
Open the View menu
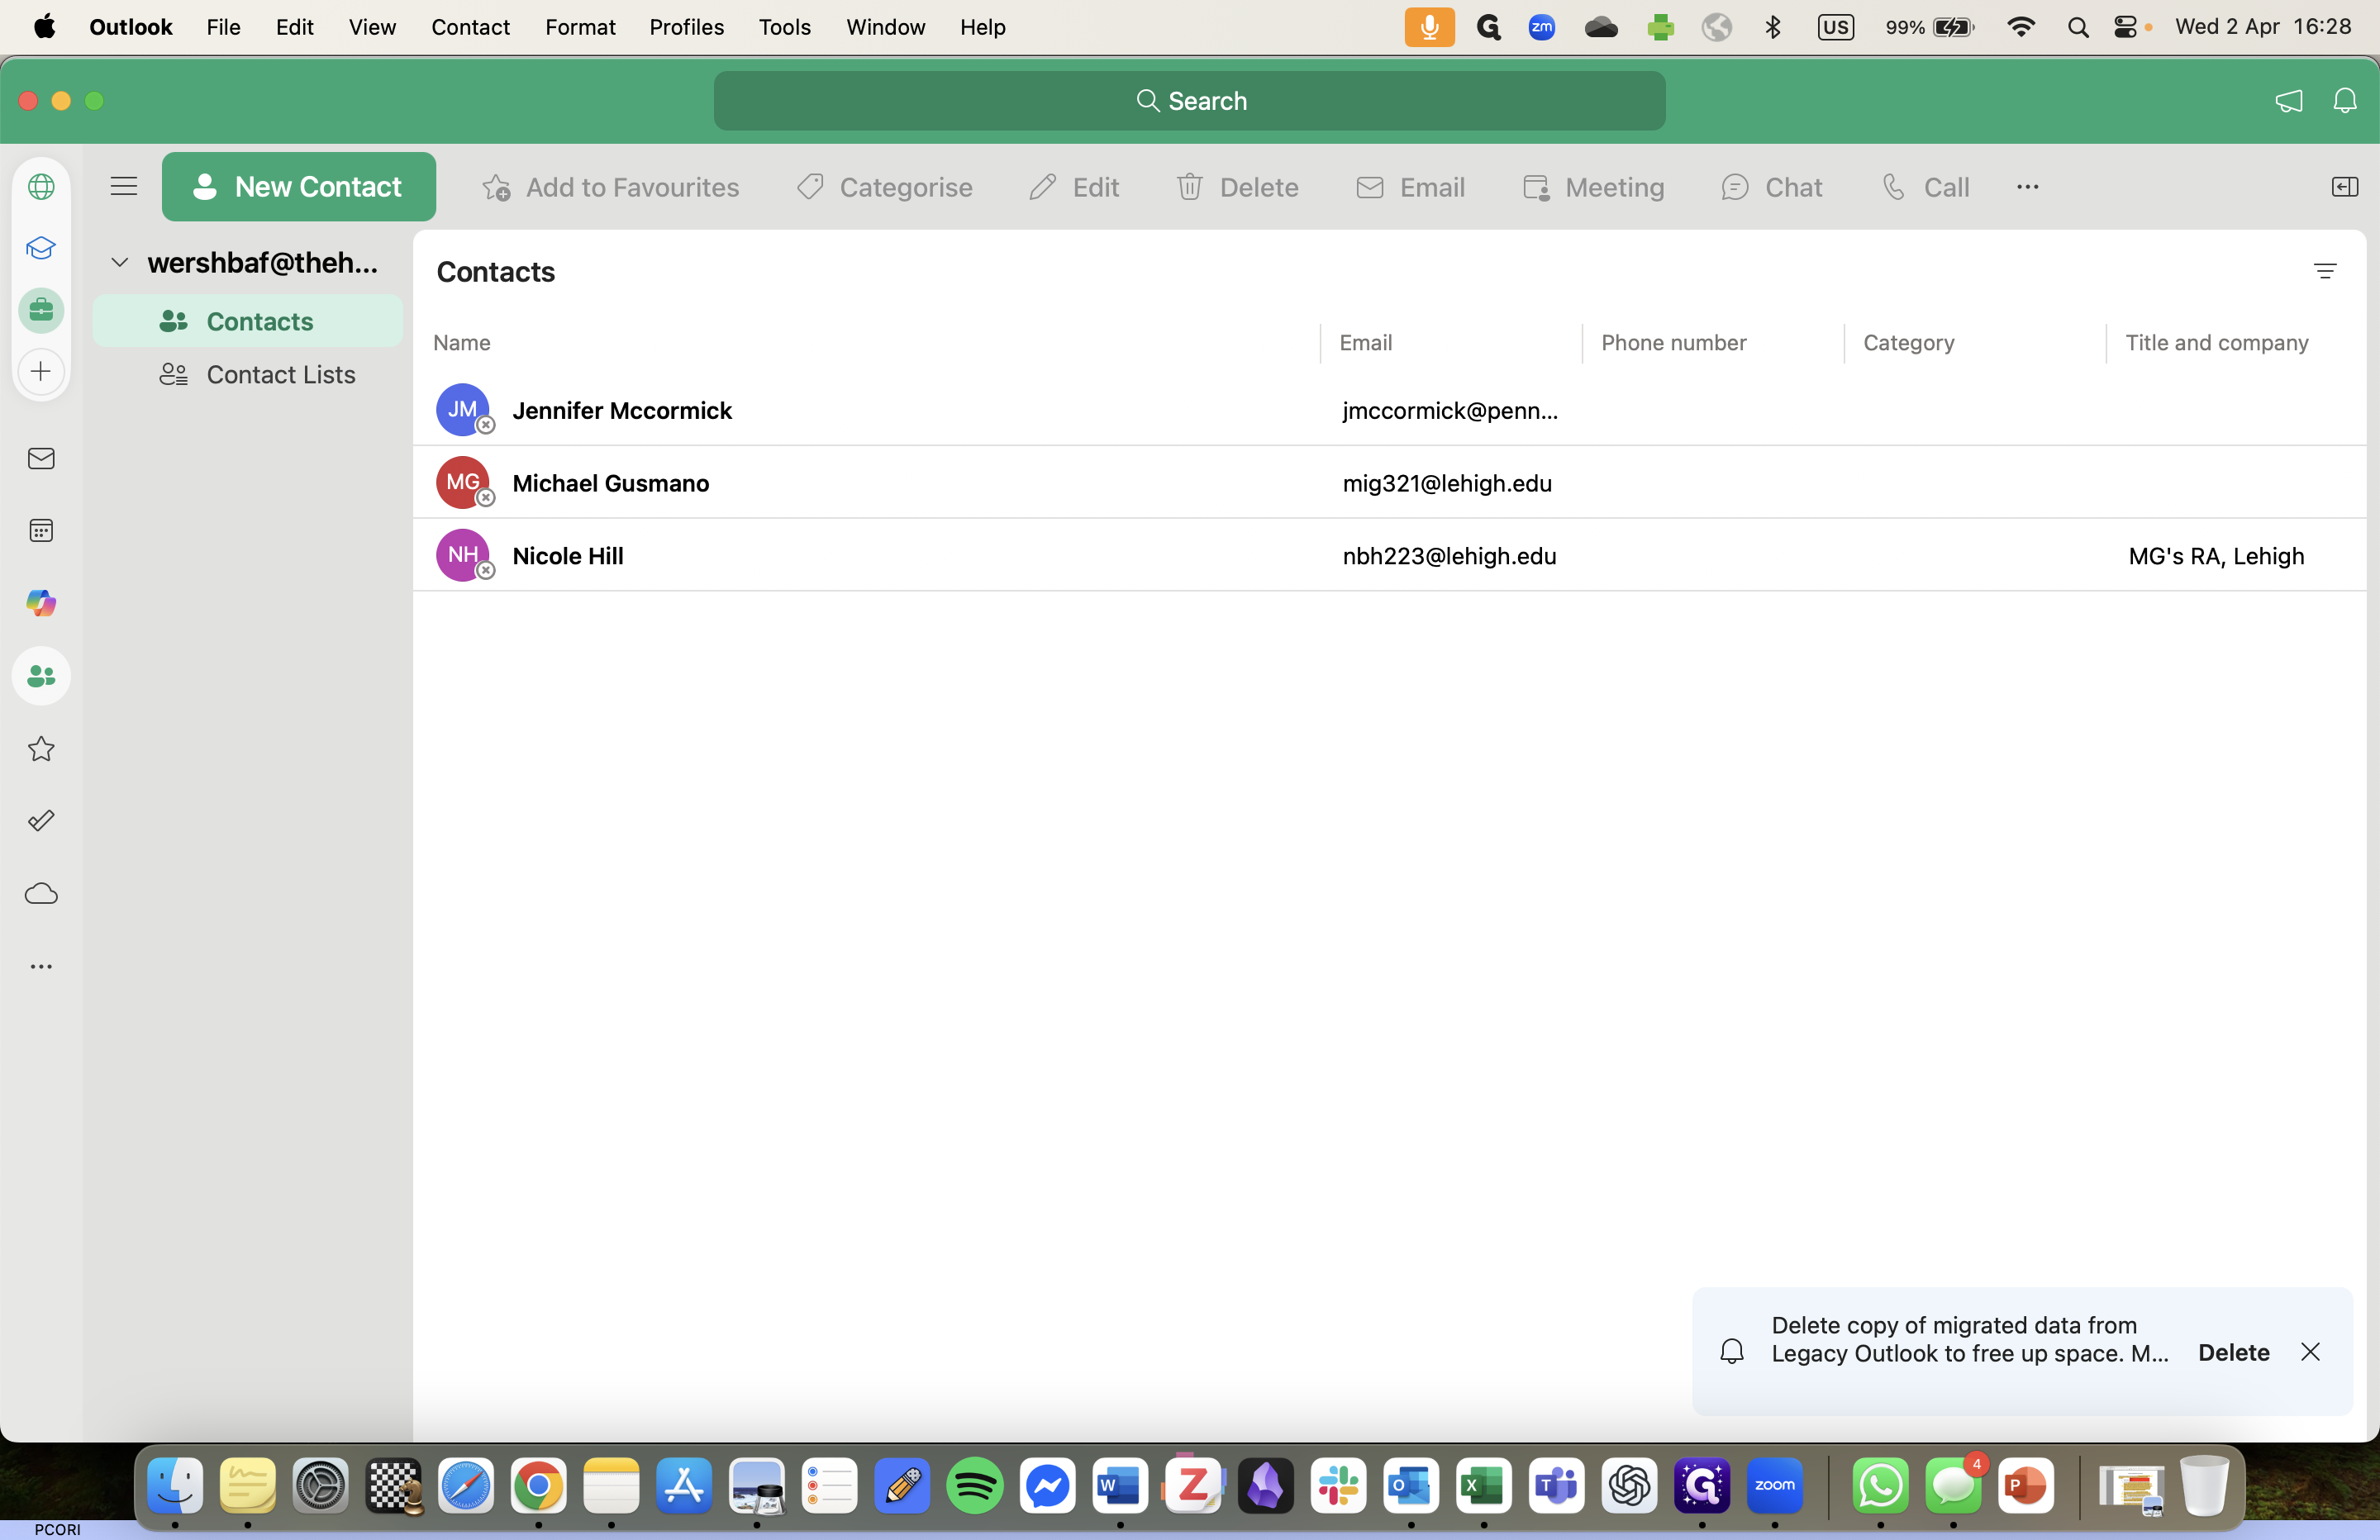(x=372, y=27)
